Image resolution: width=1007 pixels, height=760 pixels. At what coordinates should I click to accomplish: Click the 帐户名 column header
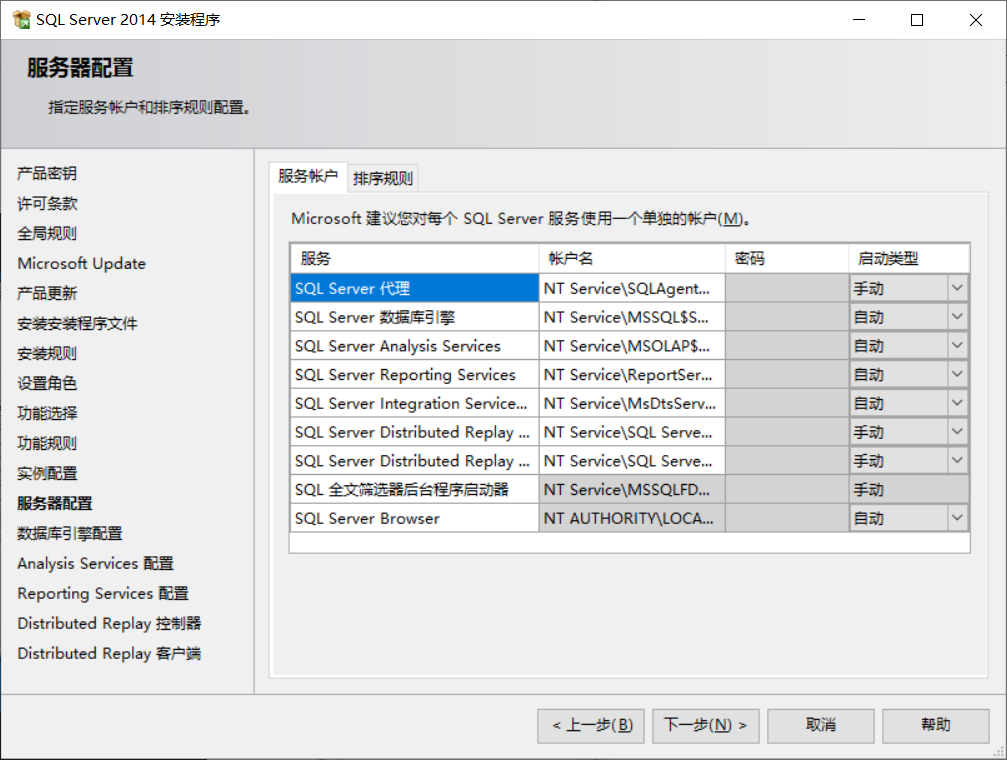click(632, 258)
